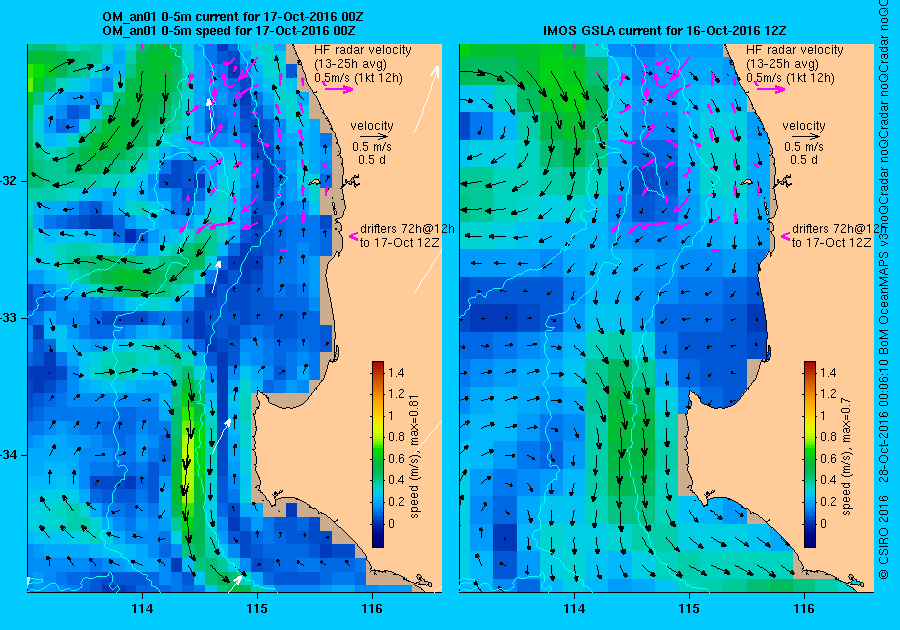
Task: Select "HF radar velocity" label in IMOS GSLA map
Action: [x=795, y=50]
